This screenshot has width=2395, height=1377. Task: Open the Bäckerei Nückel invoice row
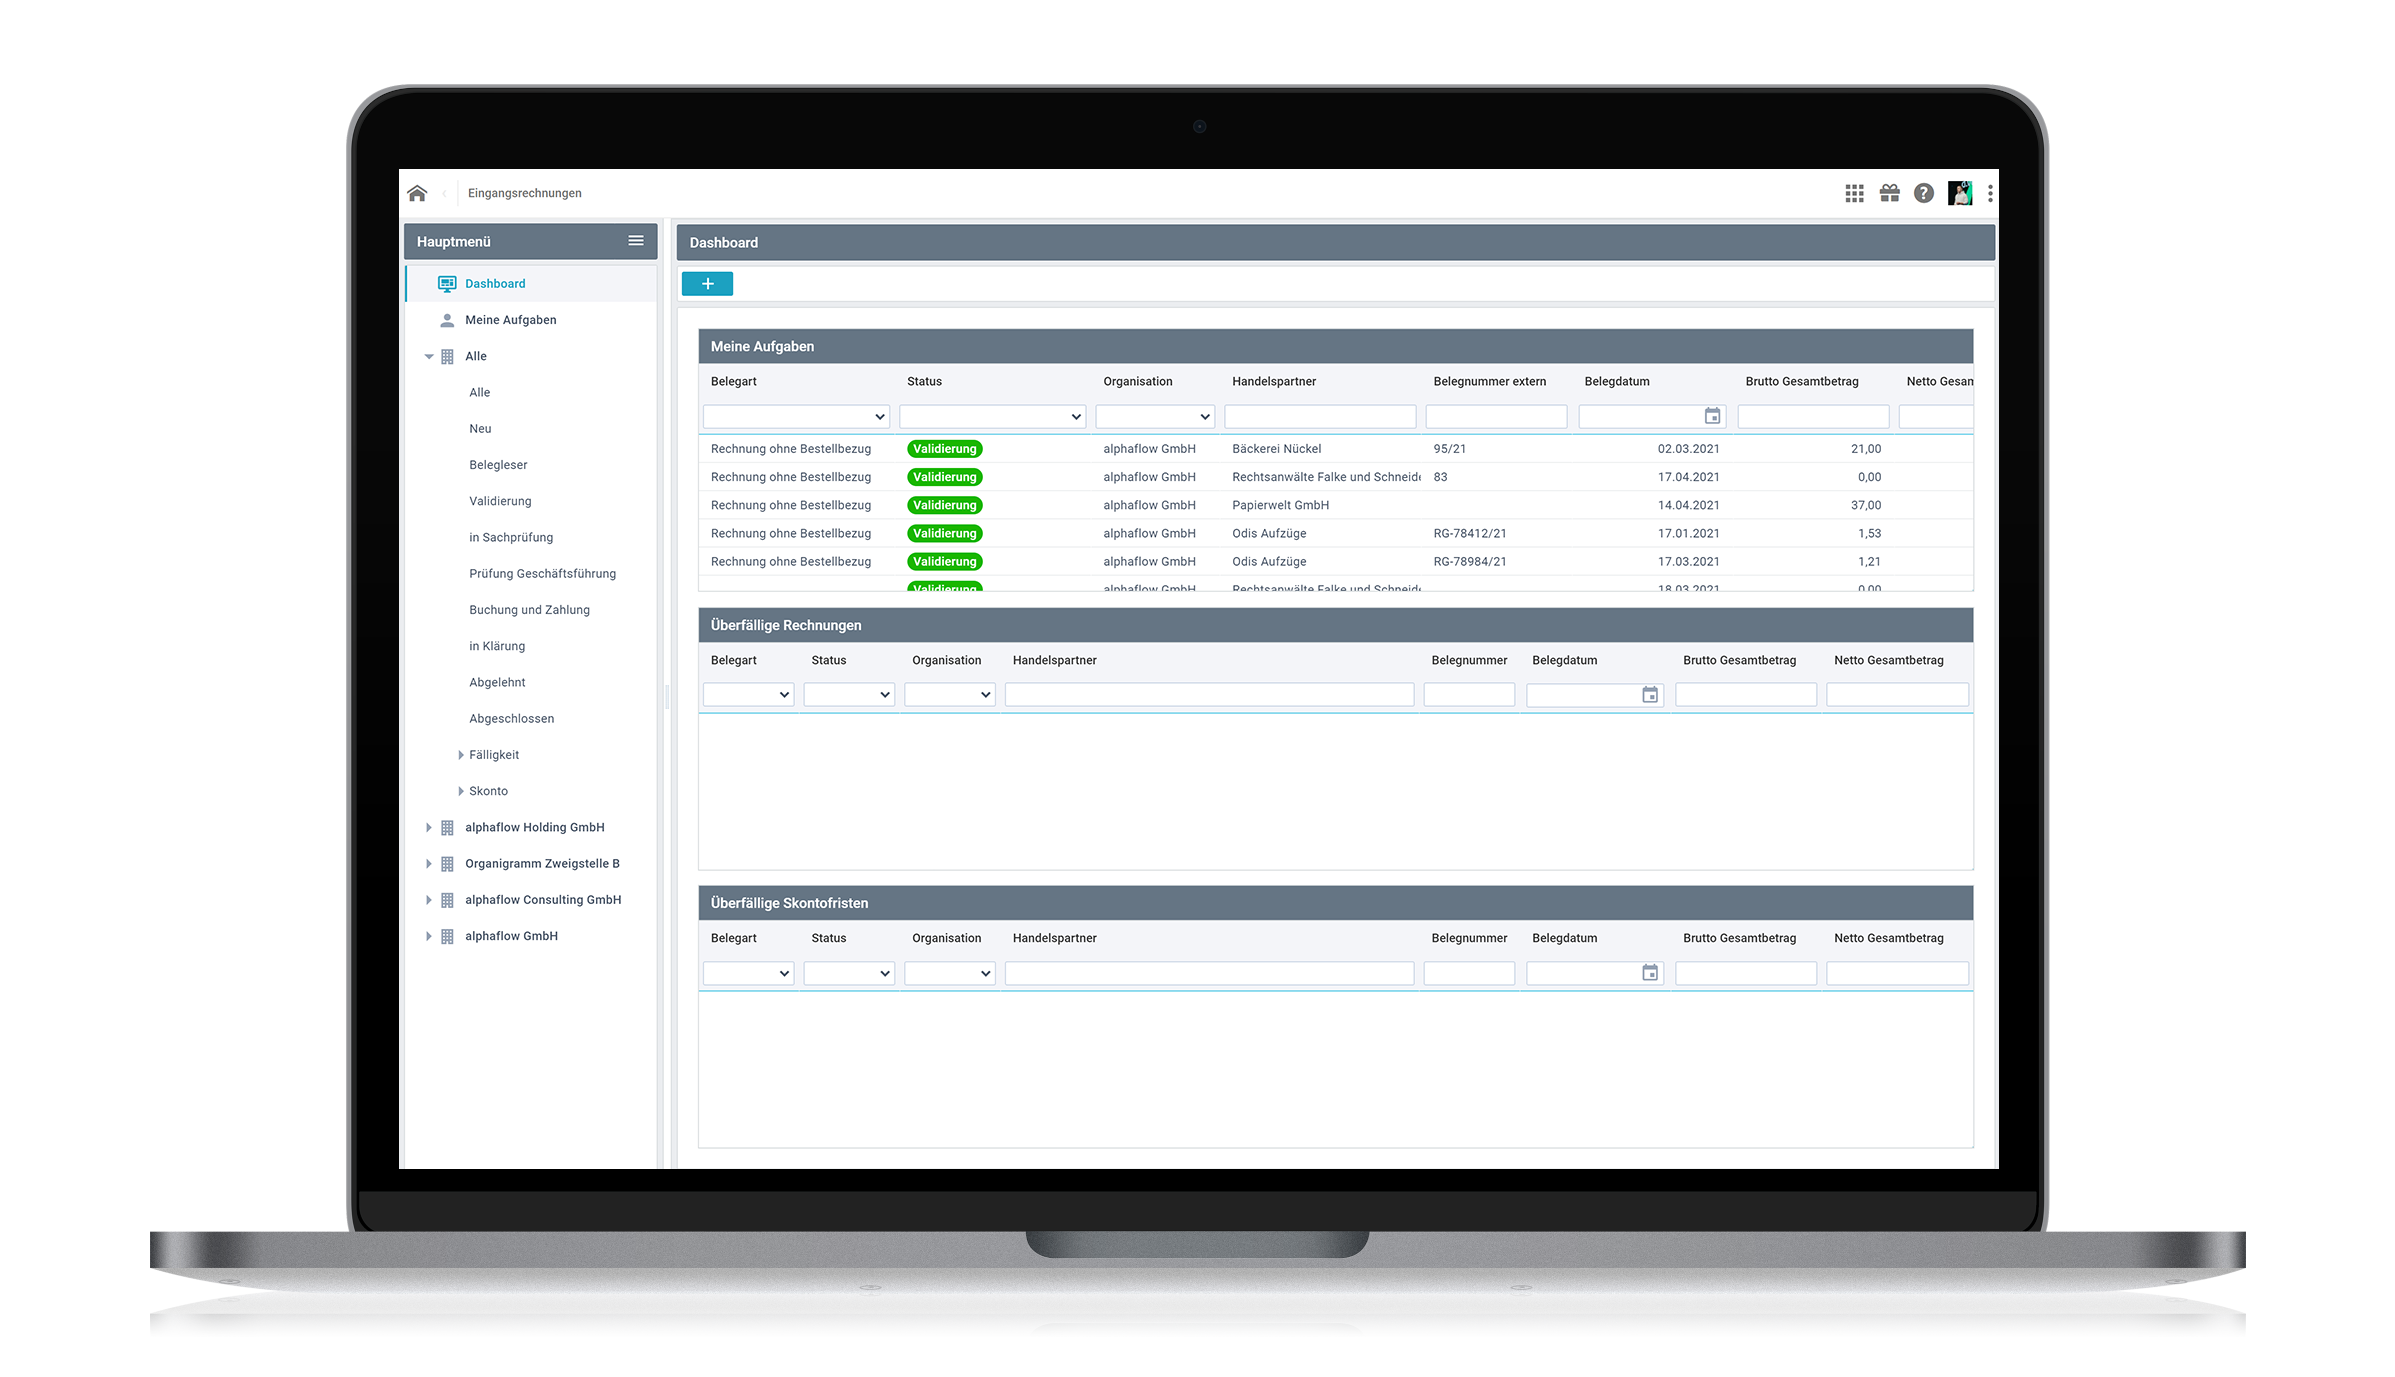[x=1335, y=449]
